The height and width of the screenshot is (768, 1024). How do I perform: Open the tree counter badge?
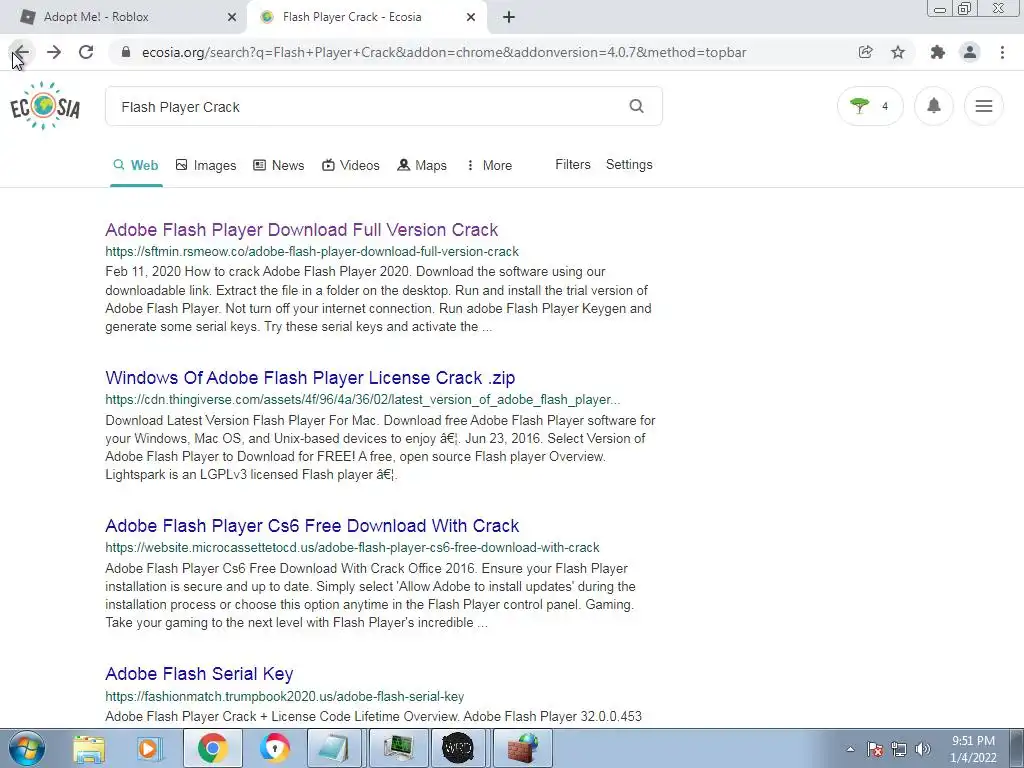coord(870,106)
